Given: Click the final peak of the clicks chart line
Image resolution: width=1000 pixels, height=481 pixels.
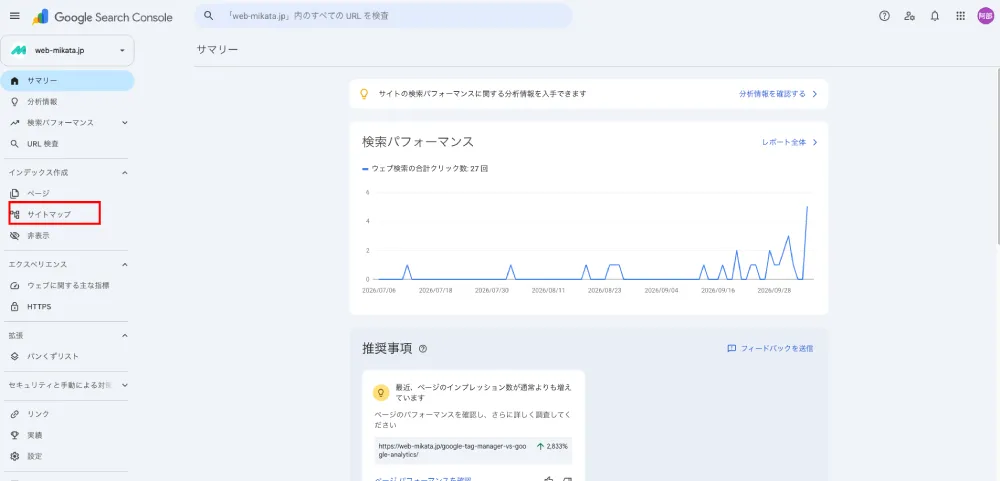Looking at the screenshot, I should coord(807,207).
